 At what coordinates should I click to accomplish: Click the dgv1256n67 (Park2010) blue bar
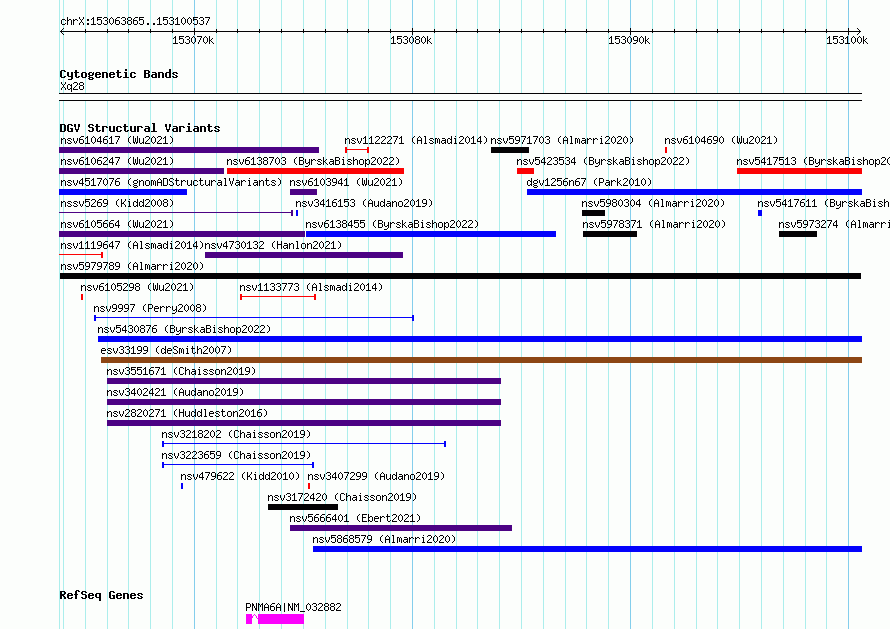click(x=694, y=192)
